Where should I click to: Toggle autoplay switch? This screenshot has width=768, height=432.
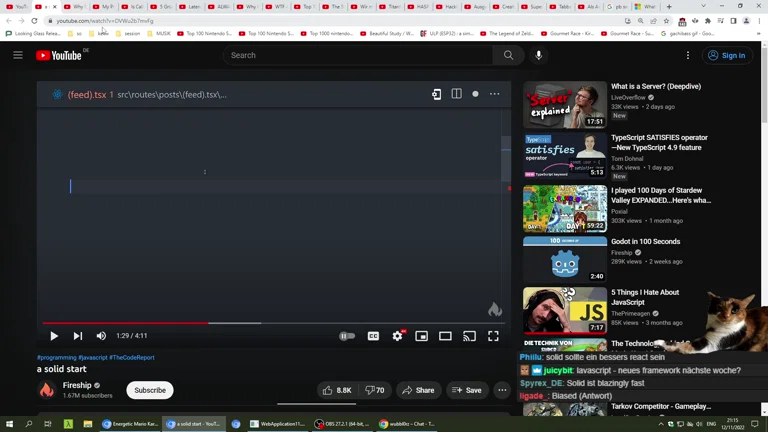coord(347,336)
